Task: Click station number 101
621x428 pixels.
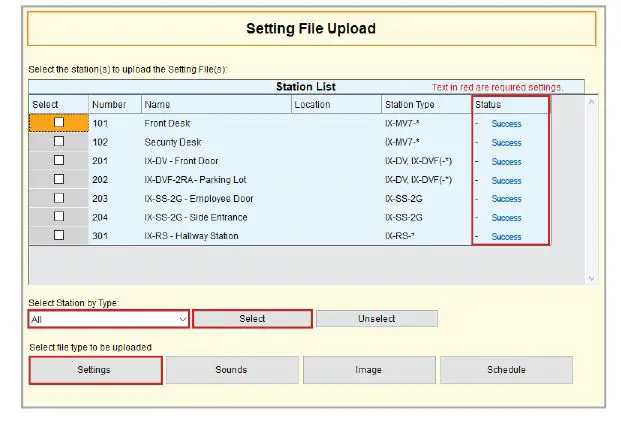Action: coord(100,124)
